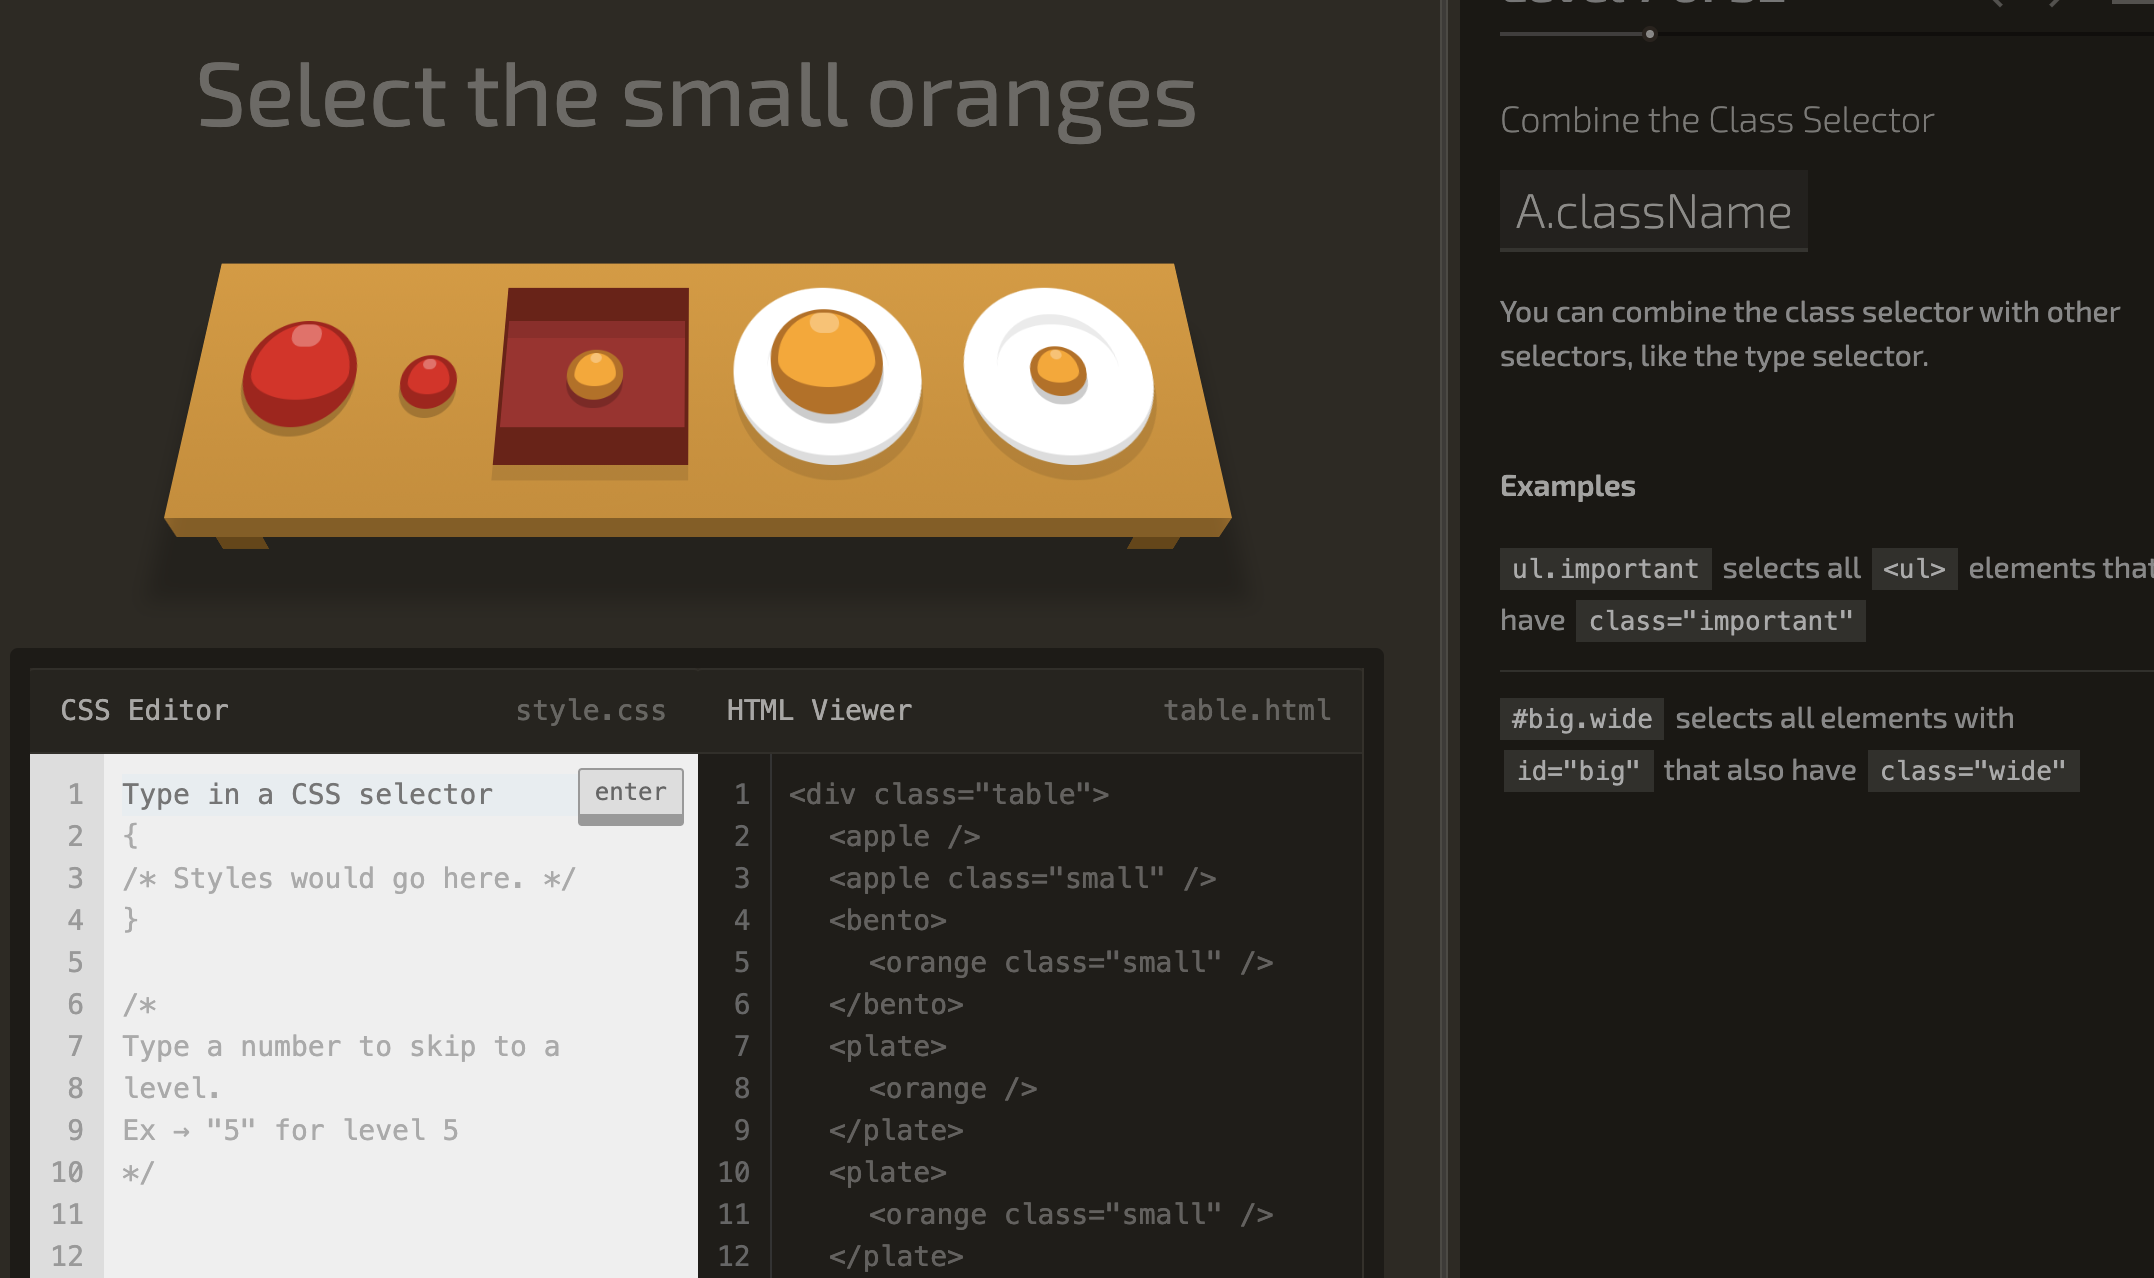Image resolution: width=2154 pixels, height=1278 pixels.
Task: Click the opening <div class="table"> line
Action: (x=948, y=794)
